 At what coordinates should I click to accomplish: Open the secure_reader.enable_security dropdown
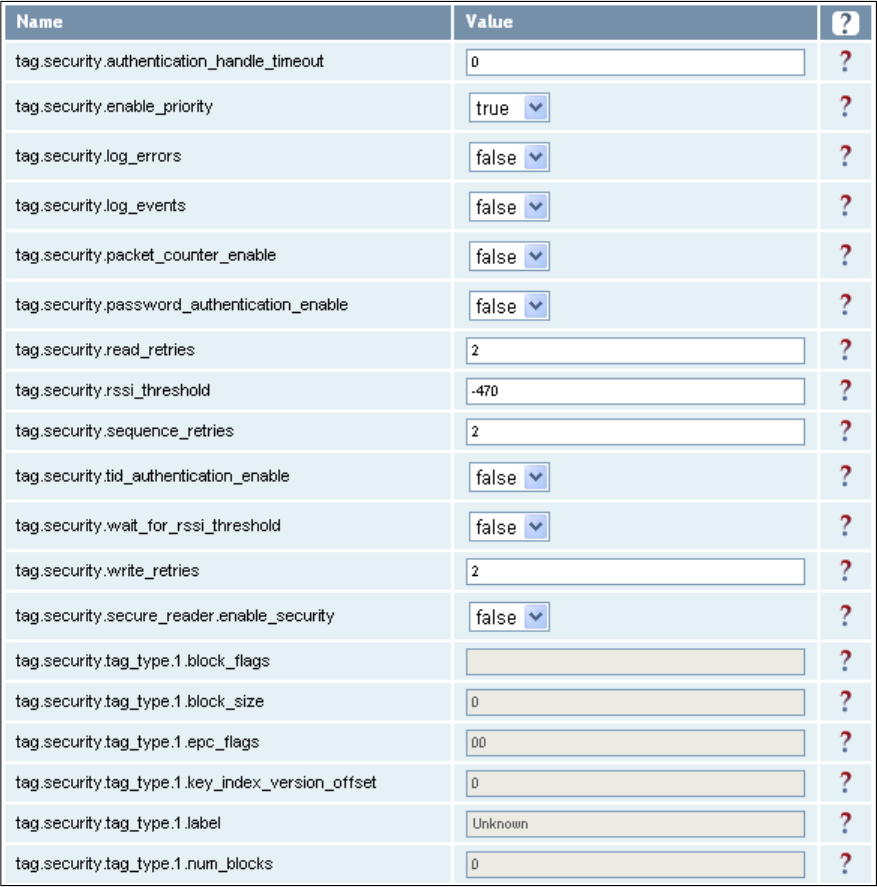(509, 617)
